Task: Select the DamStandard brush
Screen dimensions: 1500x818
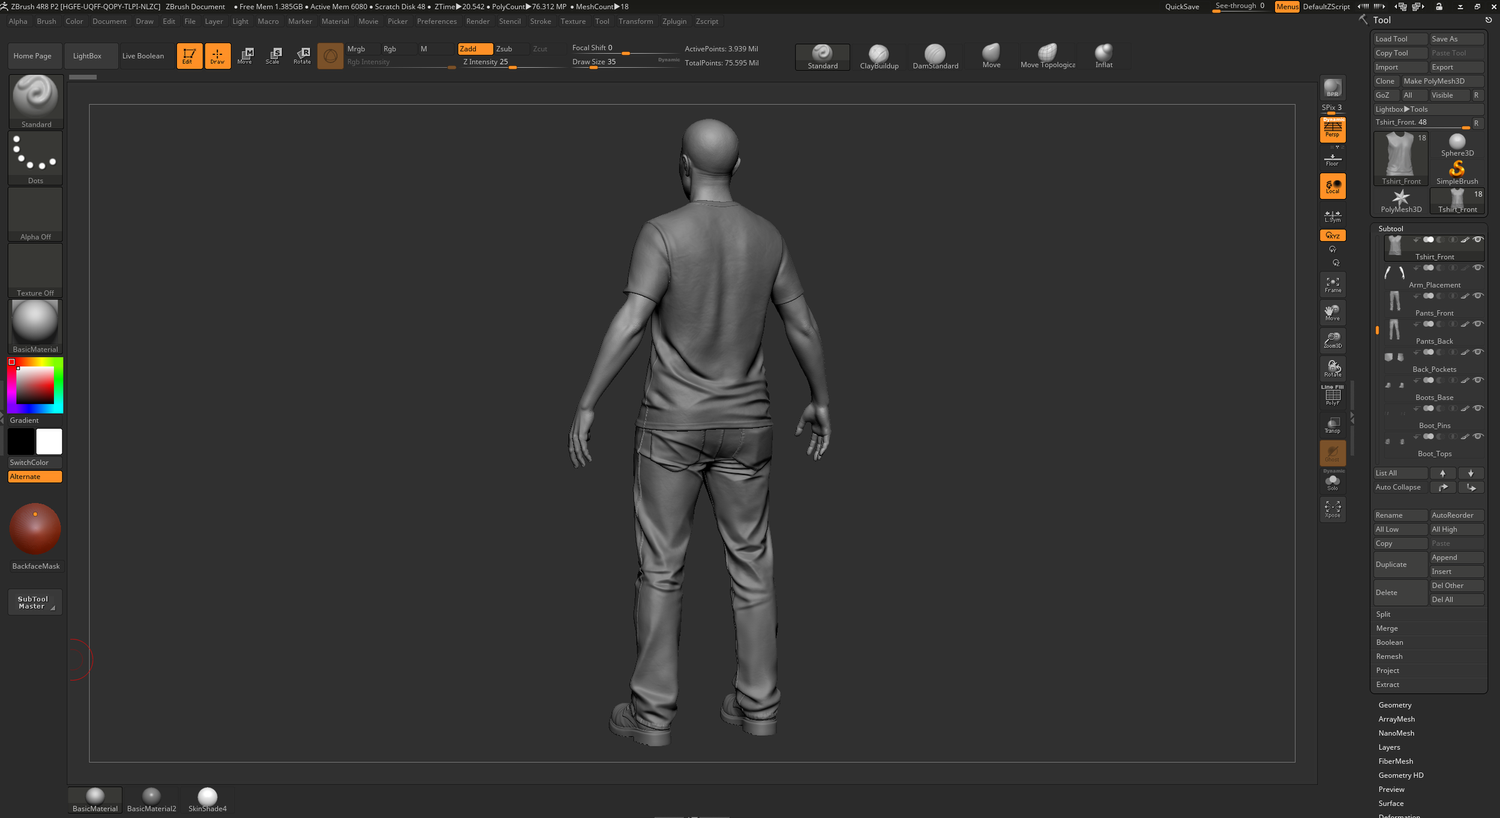Action: tap(935, 56)
